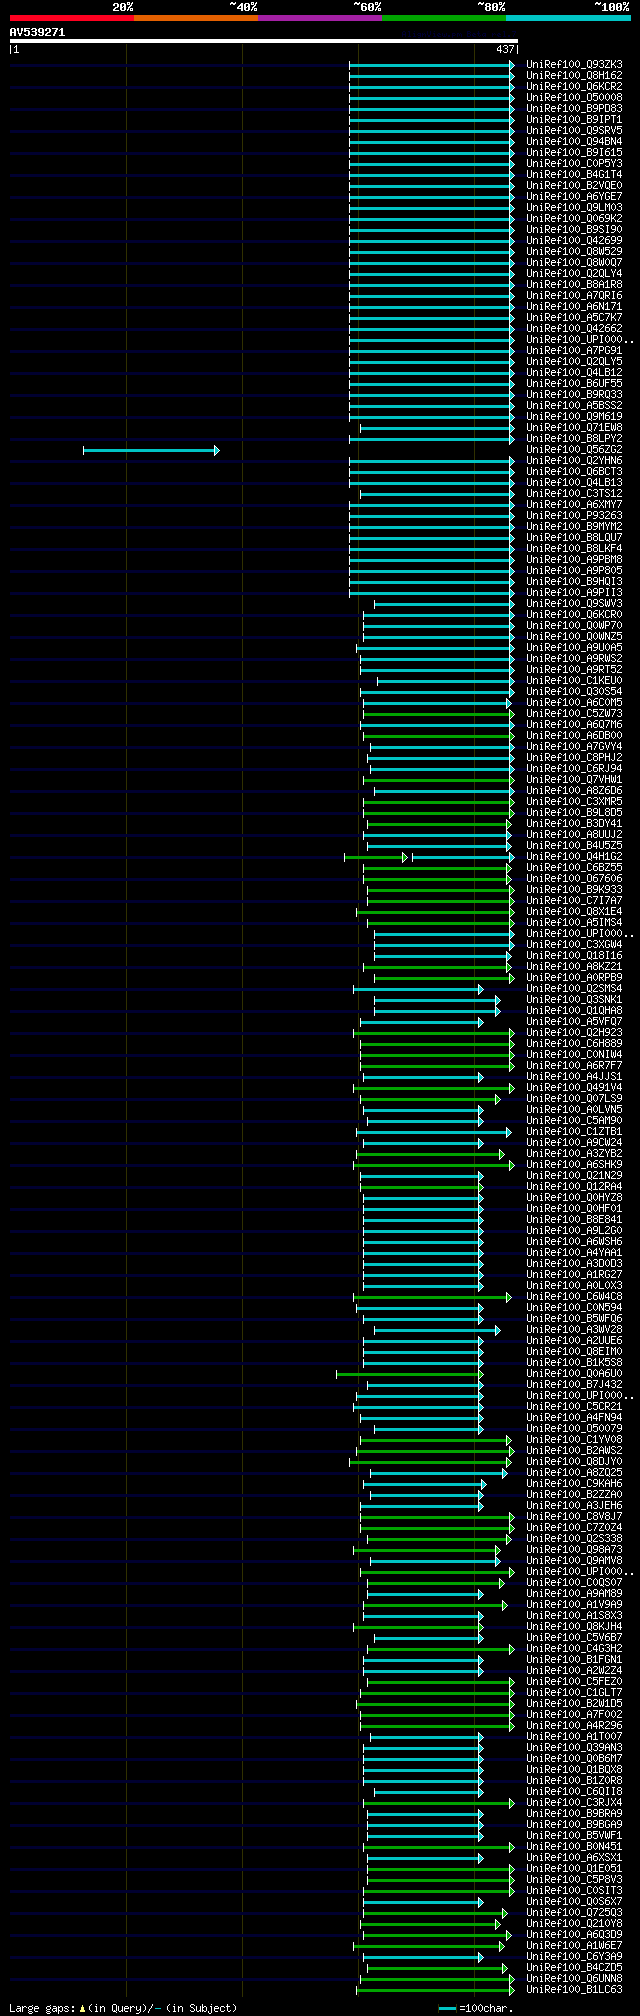Select the UniRef100_A7PG91 label
Image resolution: width=640 pixels, height=2016 pixels.
574,350
